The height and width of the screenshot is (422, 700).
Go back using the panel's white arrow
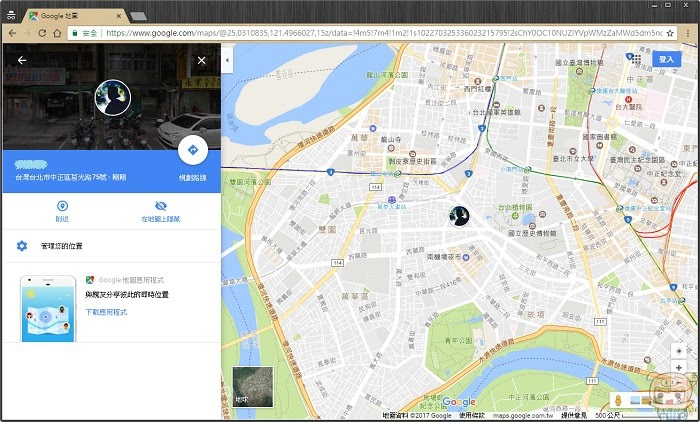(21, 60)
